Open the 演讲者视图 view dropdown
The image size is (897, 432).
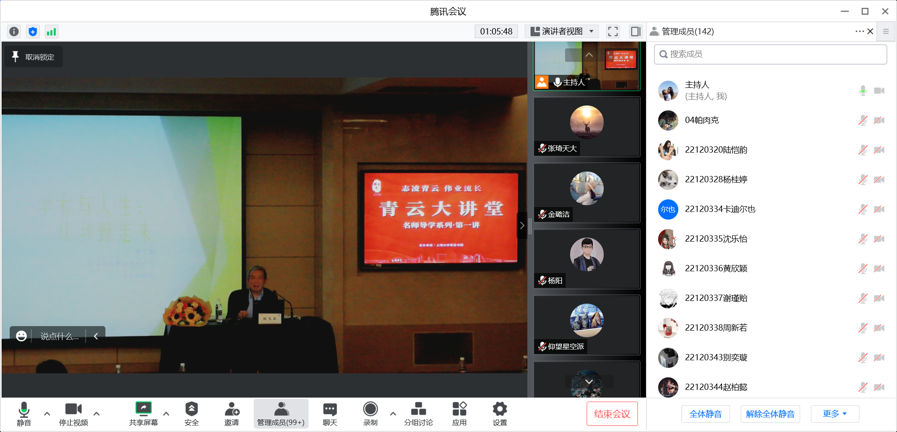click(562, 32)
